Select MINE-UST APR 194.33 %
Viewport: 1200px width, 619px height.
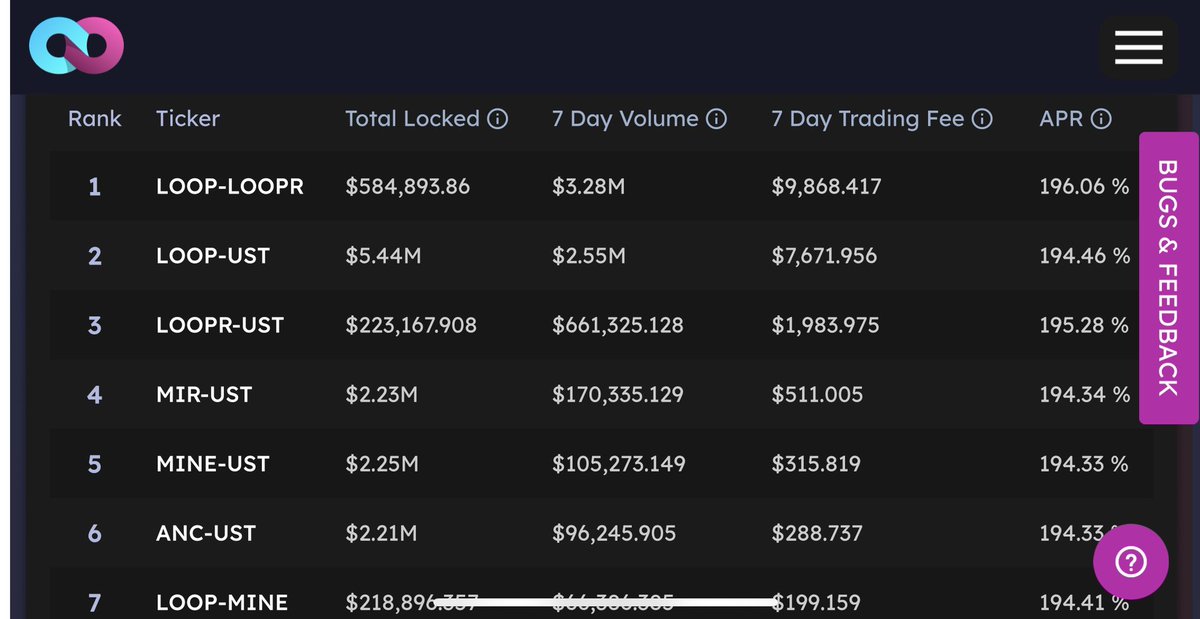click(1084, 464)
